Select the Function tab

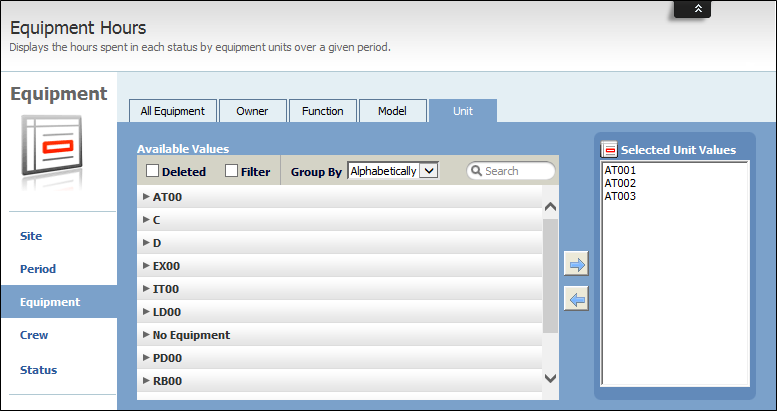coord(323,111)
